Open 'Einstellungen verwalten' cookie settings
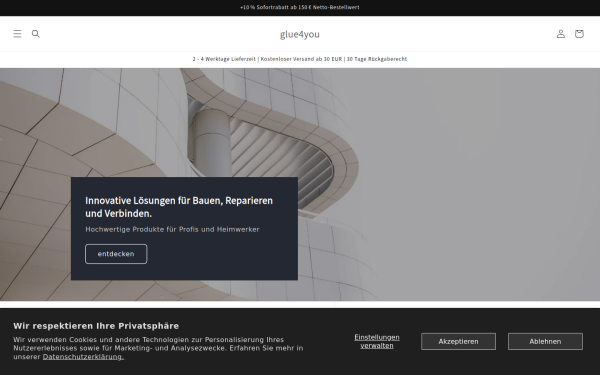 [377, 341]
